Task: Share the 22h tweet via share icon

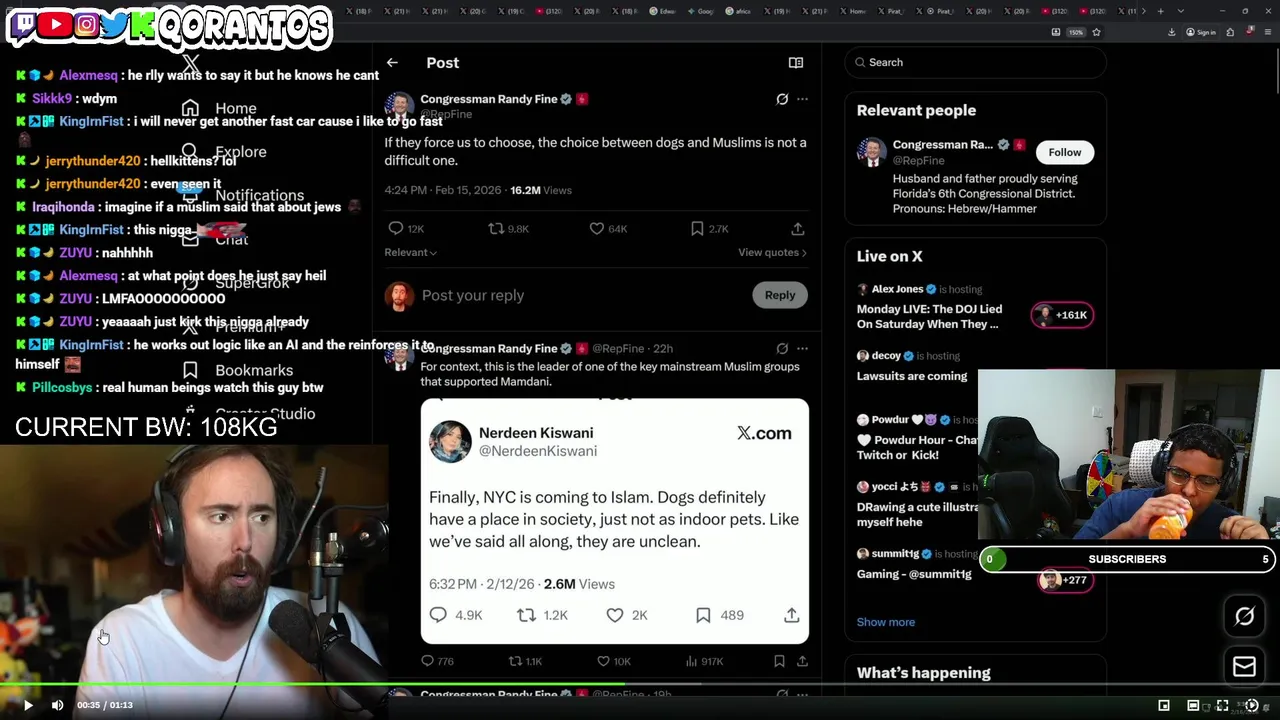Action: pos(802,661)
